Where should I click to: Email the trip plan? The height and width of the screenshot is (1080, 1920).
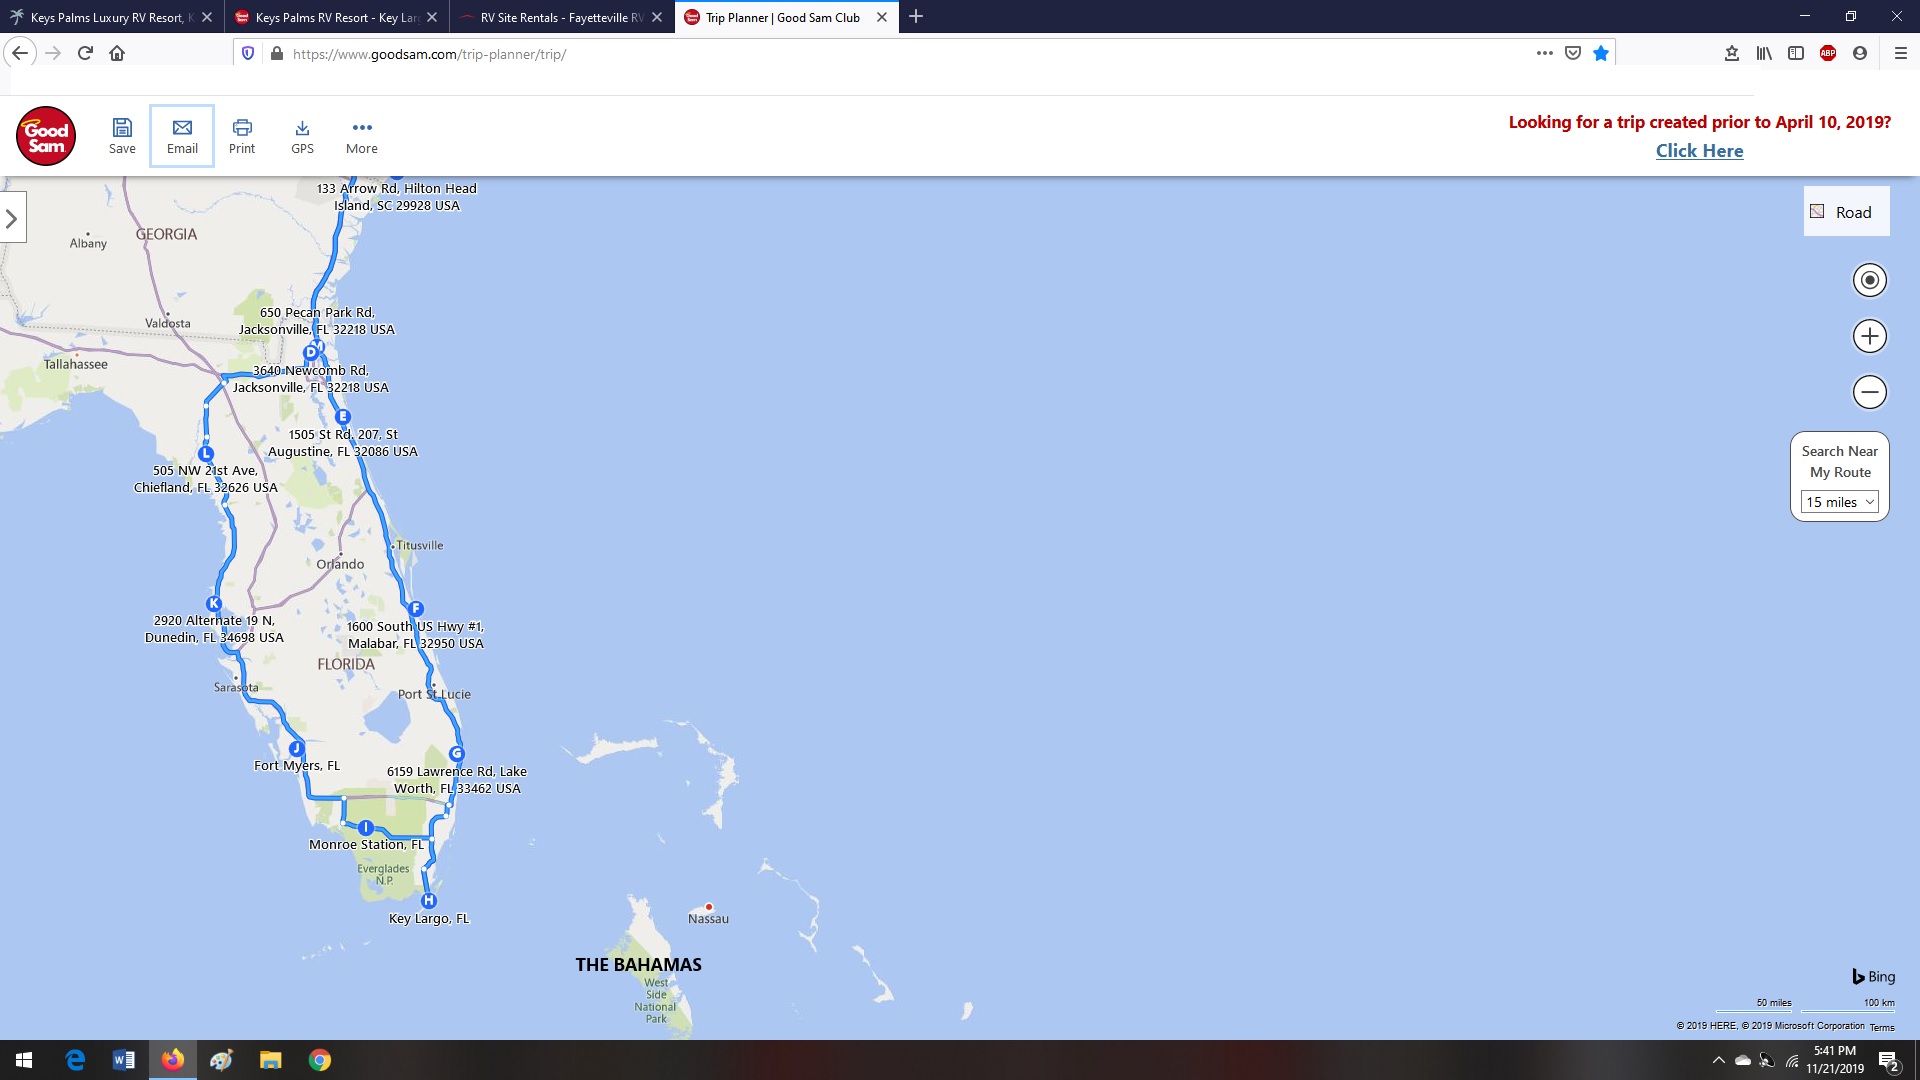pyautogui.click(x=182, y=136)
